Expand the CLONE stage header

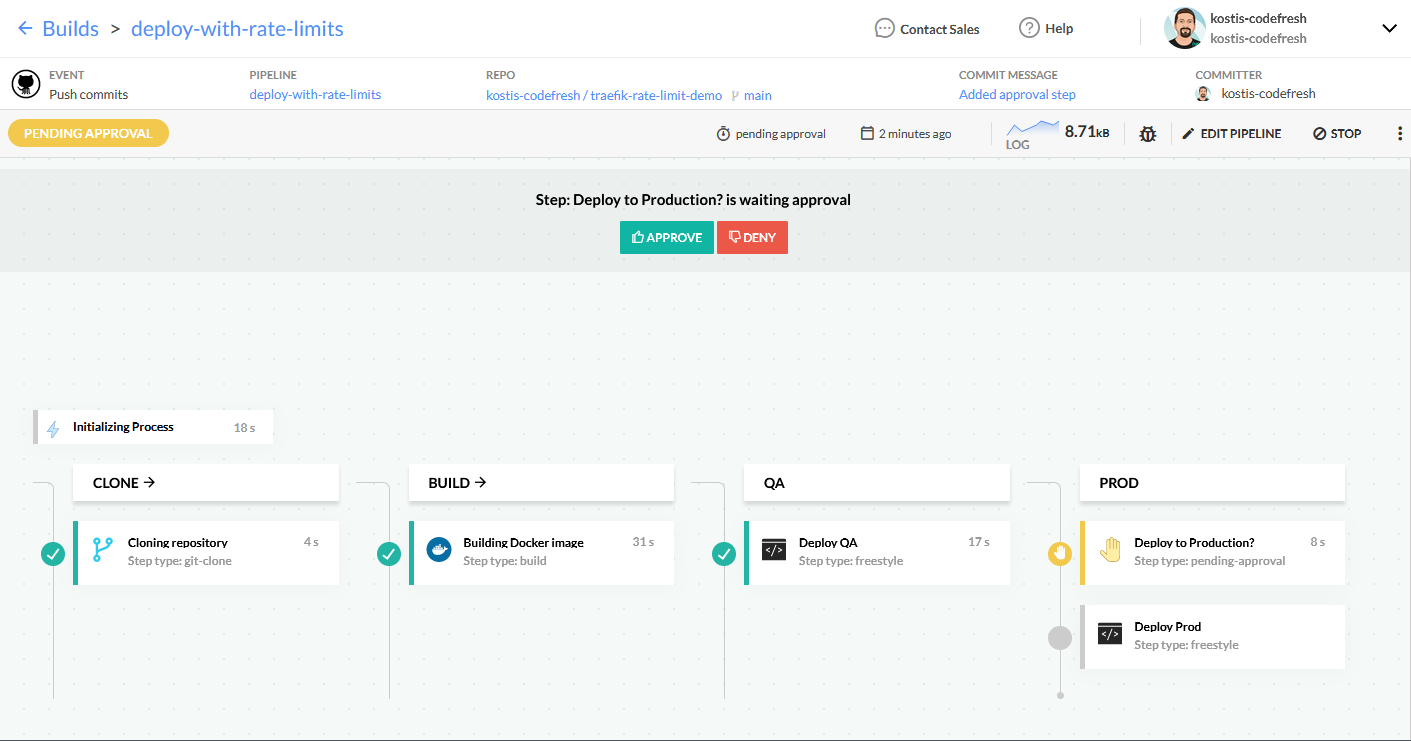point(206,482)
